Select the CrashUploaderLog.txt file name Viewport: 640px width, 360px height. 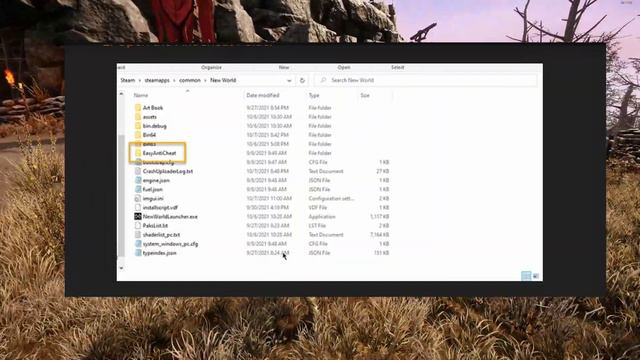pos(168,171)
